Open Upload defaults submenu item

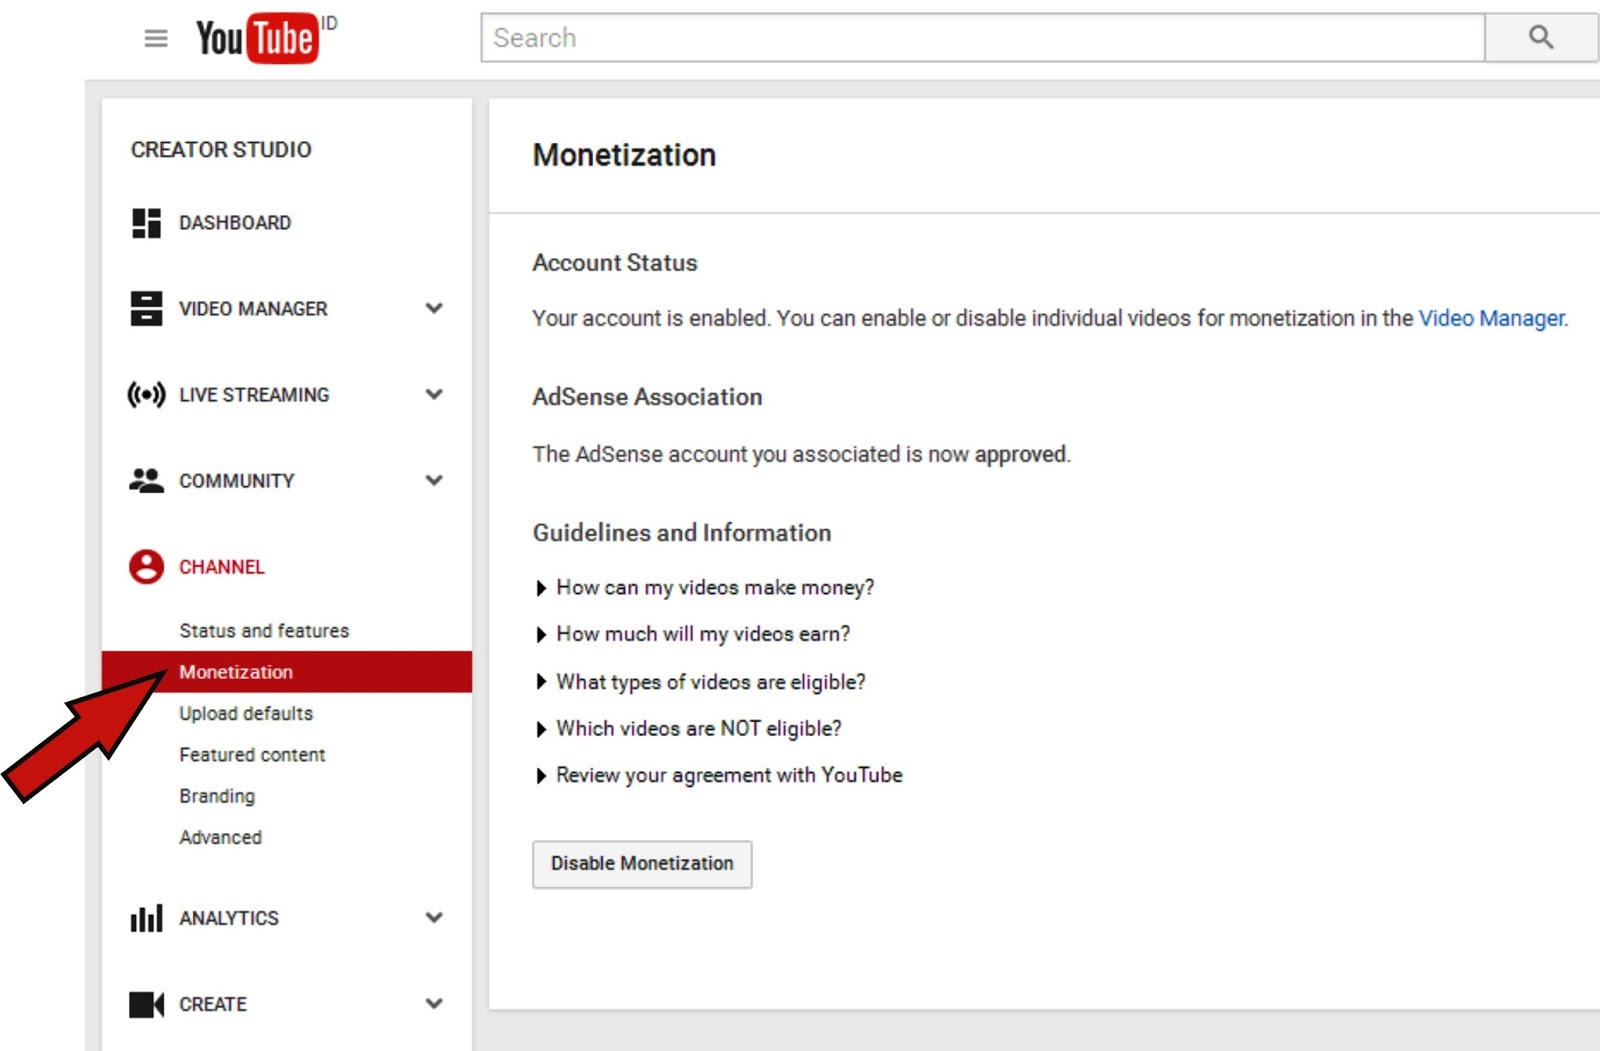(x=246, y=713)
